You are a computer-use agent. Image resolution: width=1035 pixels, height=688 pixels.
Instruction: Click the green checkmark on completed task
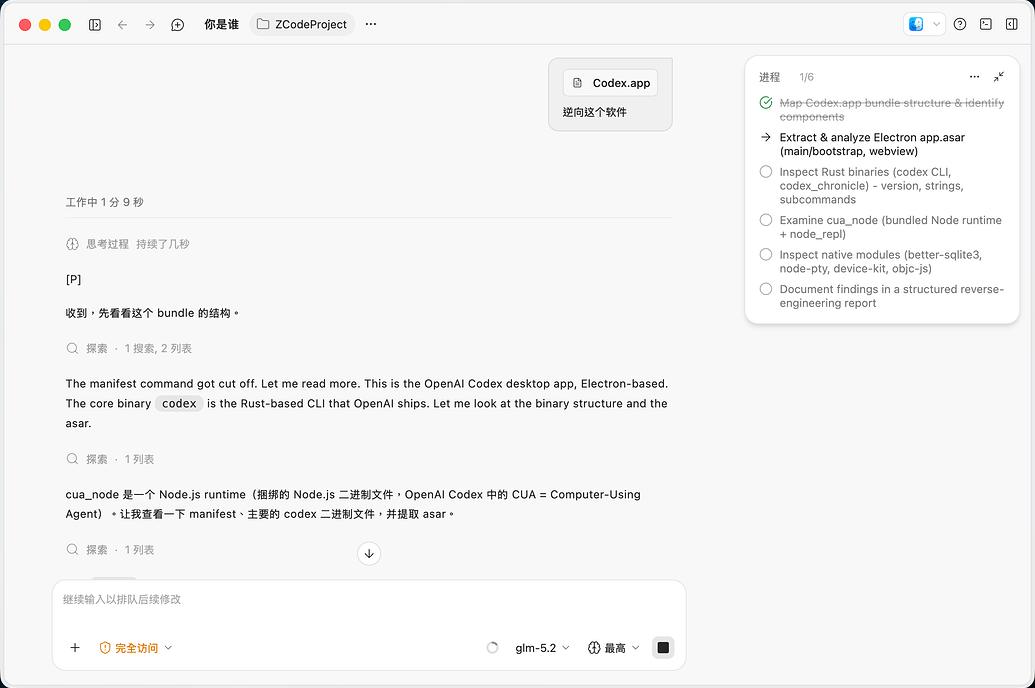point(766,102)
